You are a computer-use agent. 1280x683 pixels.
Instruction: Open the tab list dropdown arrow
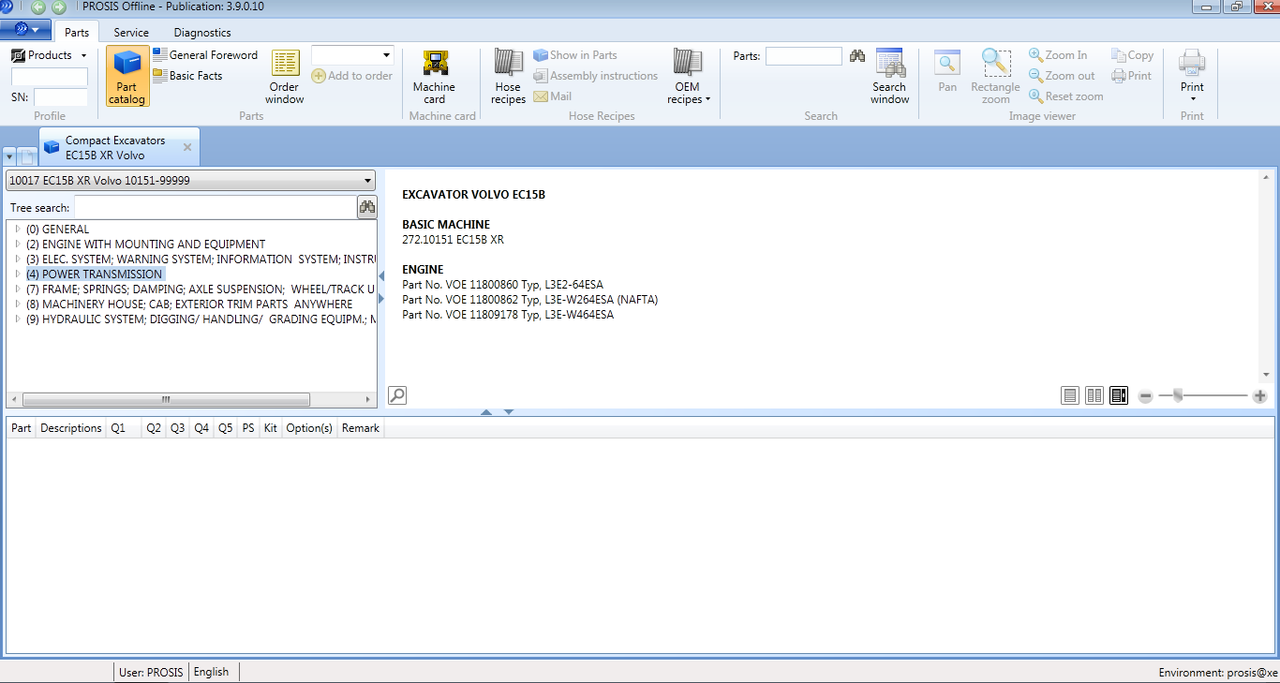(9, 157)
